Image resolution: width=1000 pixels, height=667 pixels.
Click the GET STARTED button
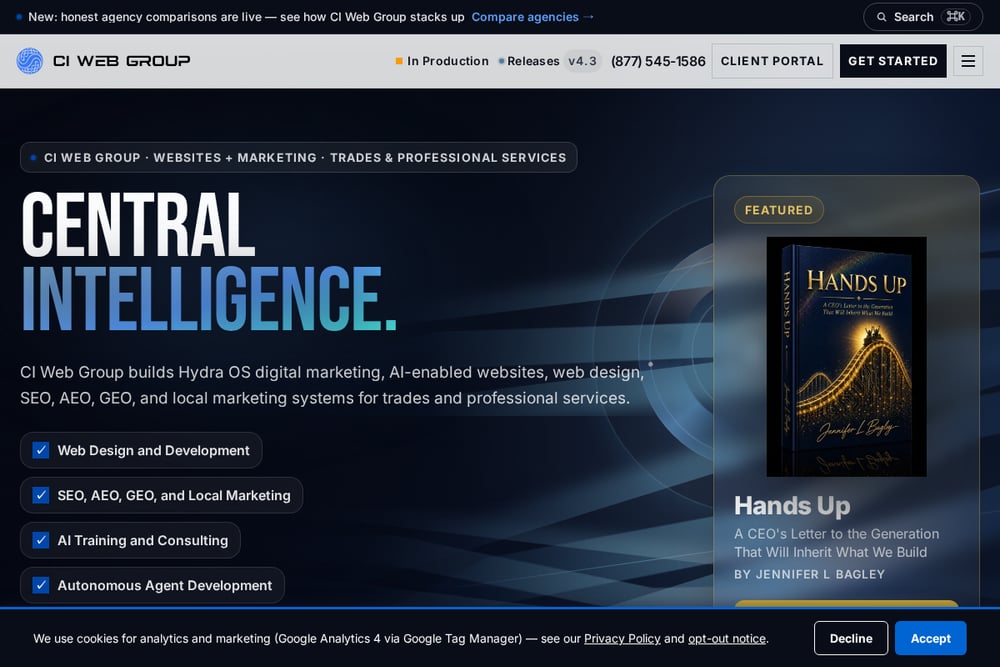coord(893,61)
